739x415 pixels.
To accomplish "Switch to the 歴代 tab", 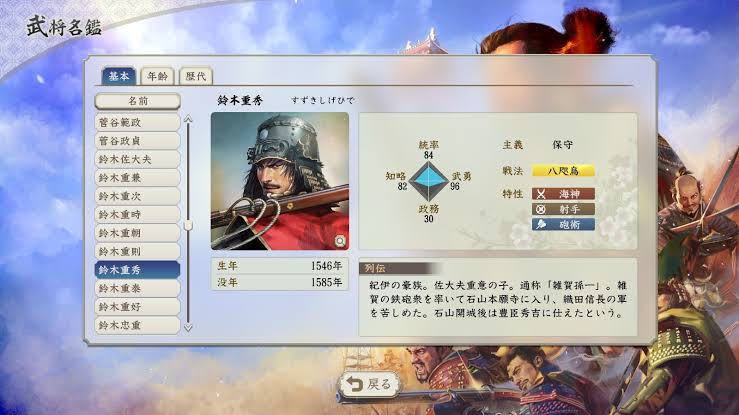I will [x=196, y=76].
